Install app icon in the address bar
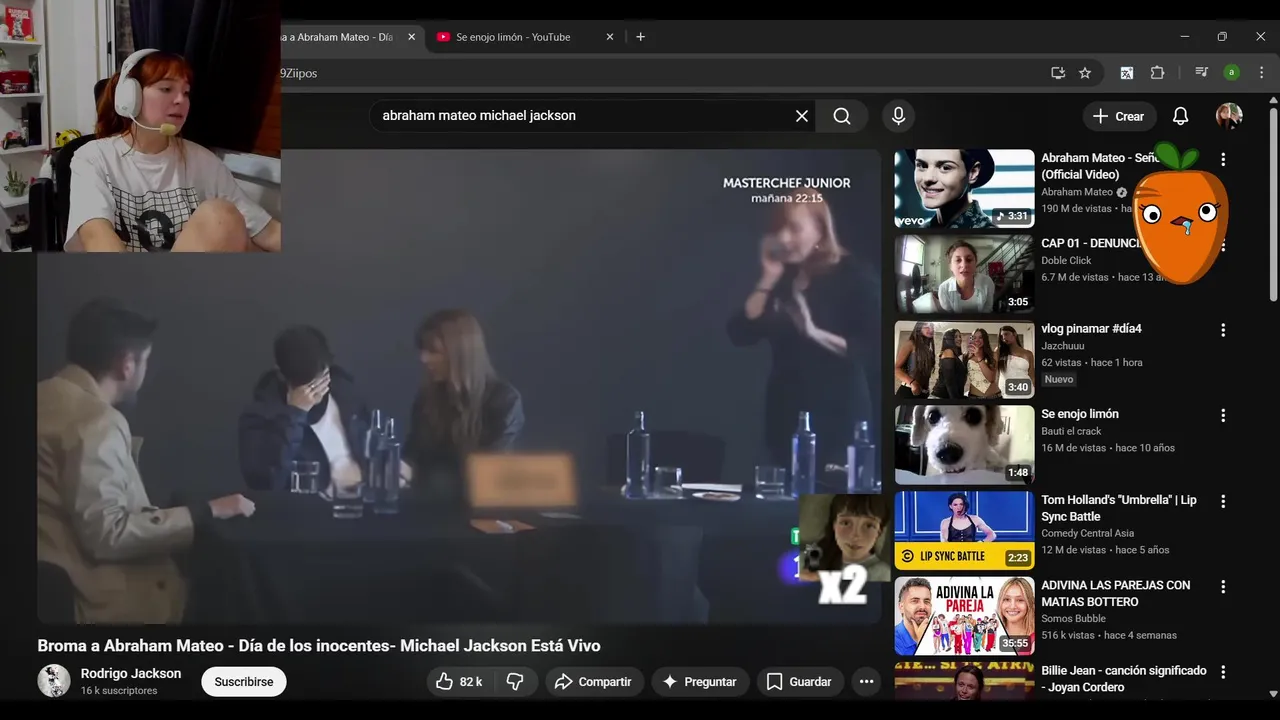The width and height of the screenshot is (1280, 720). [1058, 73]
